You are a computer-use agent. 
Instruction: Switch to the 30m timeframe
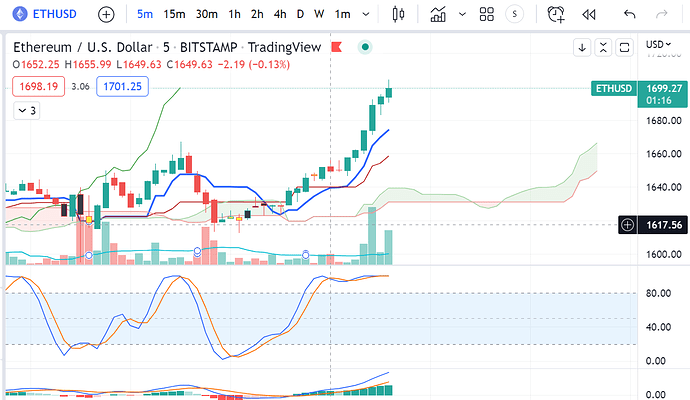pos(206,14)
